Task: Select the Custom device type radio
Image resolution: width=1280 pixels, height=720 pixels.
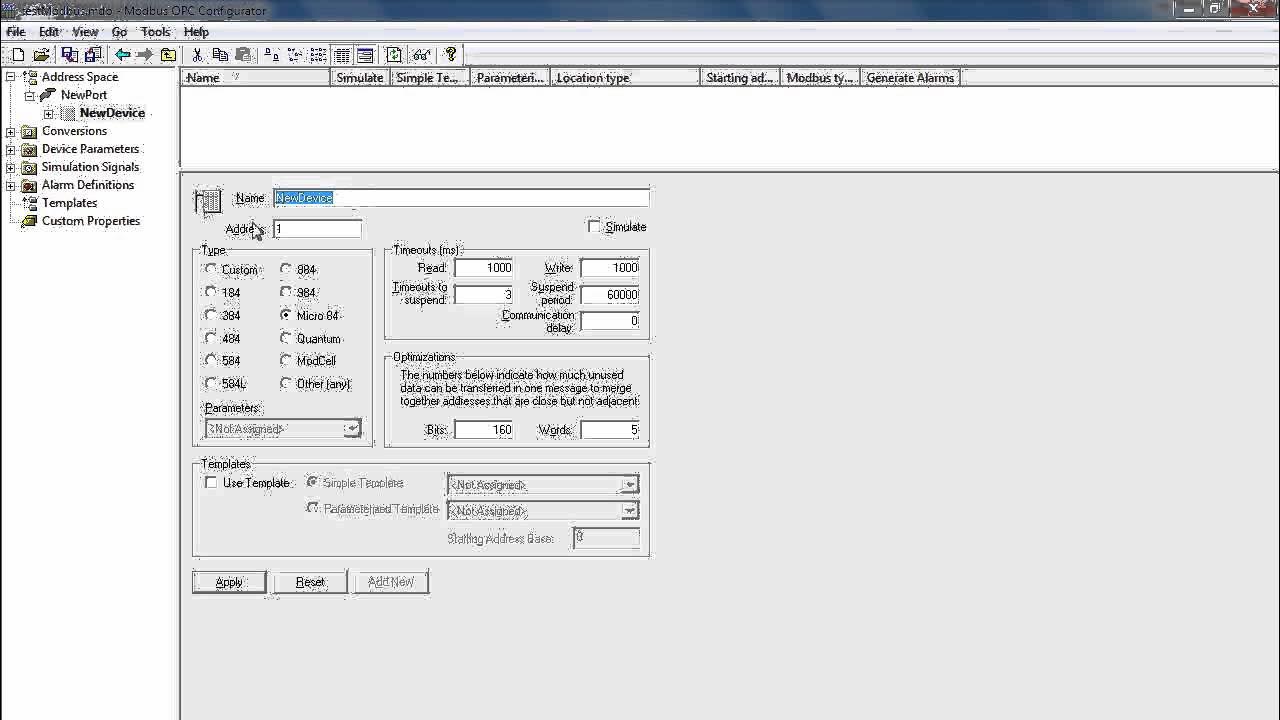Action: point(210,269)
